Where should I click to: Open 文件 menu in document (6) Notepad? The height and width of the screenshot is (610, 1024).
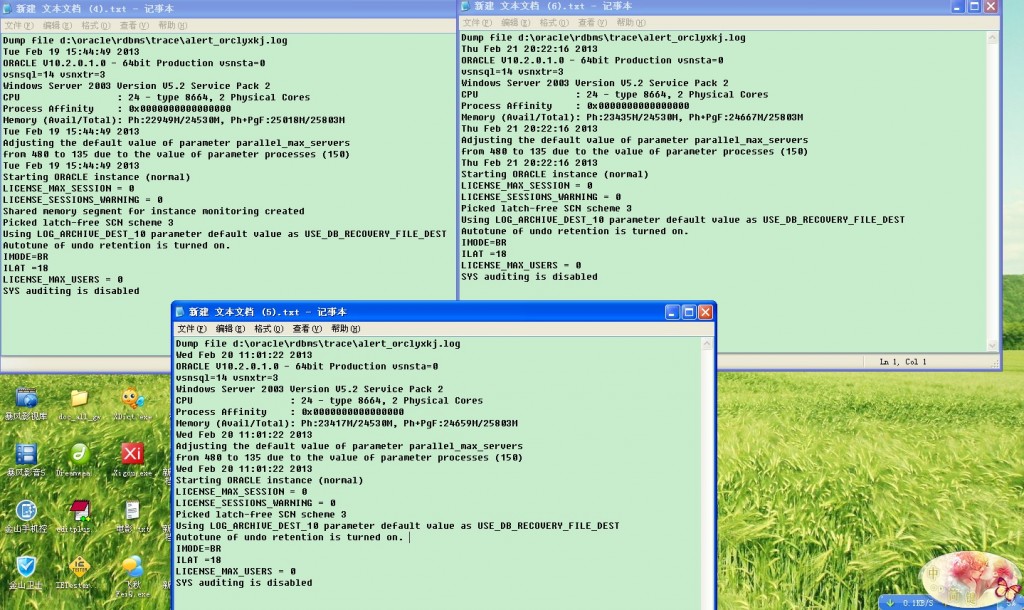476,23
